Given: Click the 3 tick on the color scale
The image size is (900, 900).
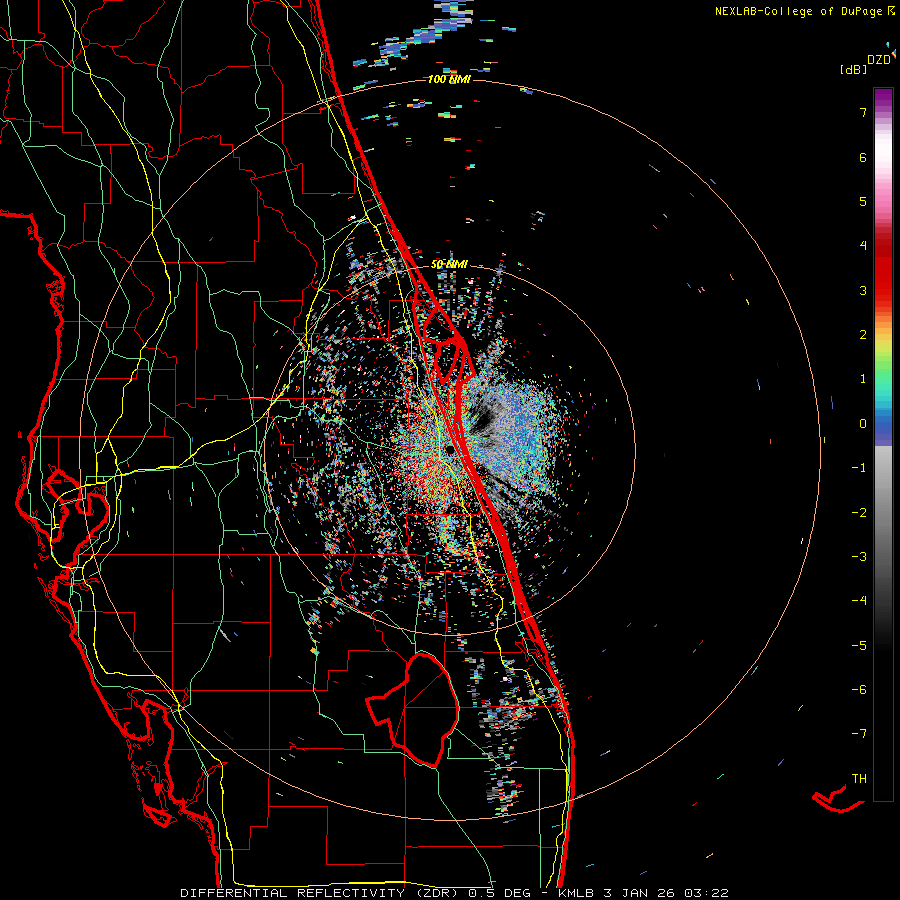Looking at the screenshot, I should click(x=863, y=290).
